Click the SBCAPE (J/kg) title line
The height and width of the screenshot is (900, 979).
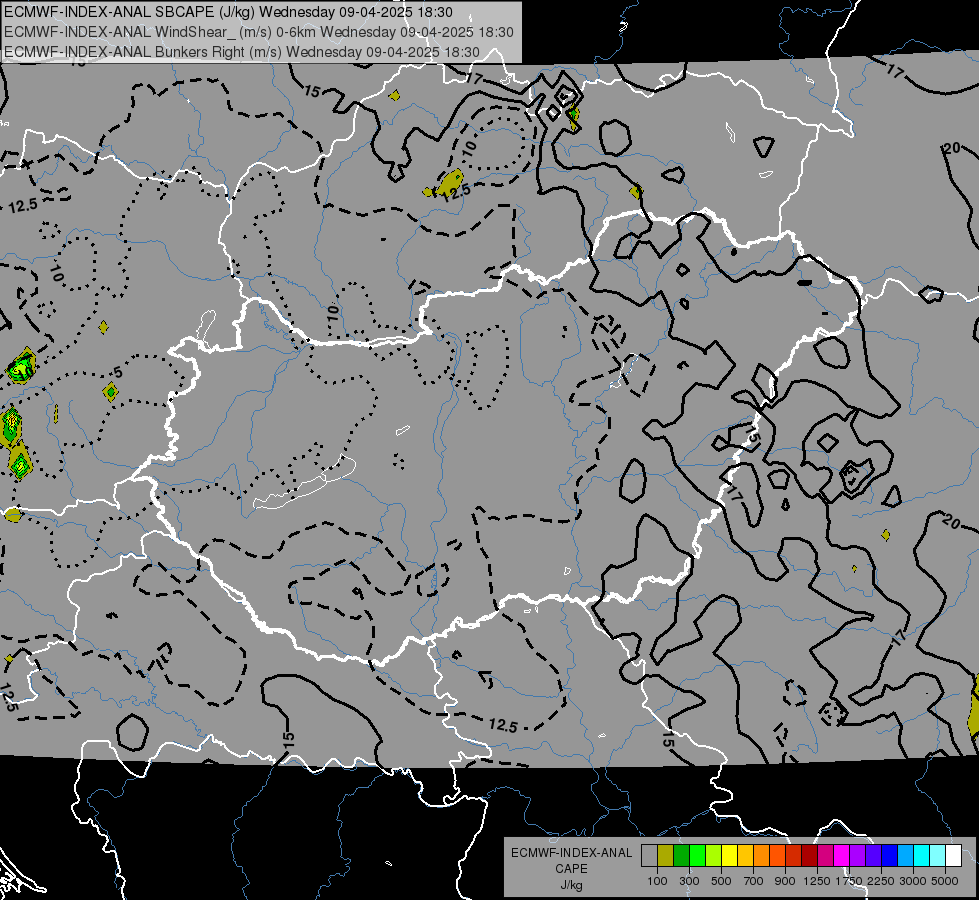229,12
